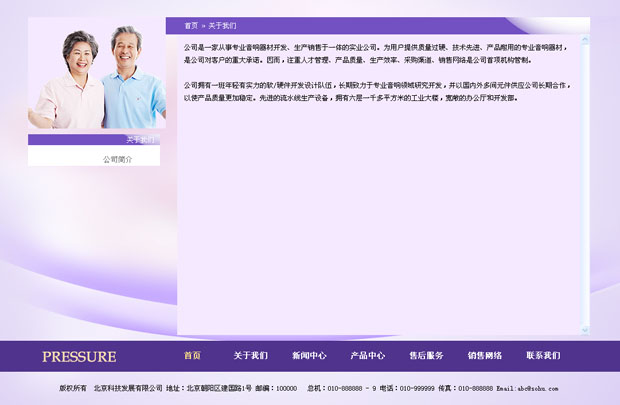The width and height of the screenshot is (620, 405).
Task: Click the 邮编 100000 footer text
Action: 276,388
